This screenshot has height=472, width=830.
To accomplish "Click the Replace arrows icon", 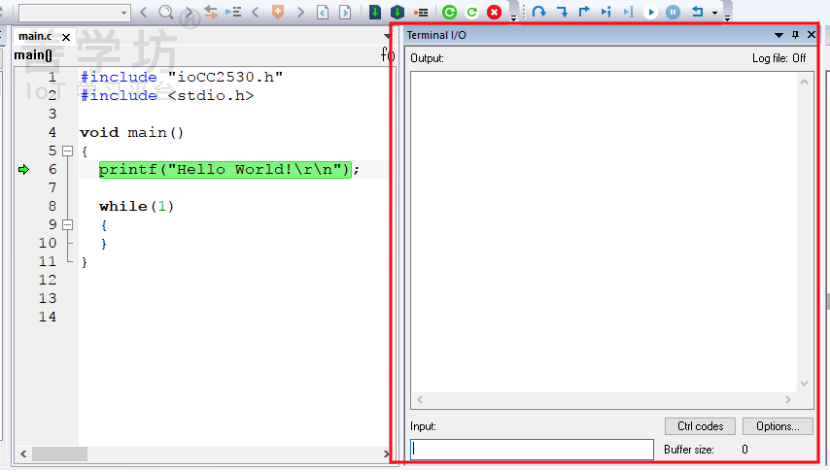I will (x=211, y=12).
